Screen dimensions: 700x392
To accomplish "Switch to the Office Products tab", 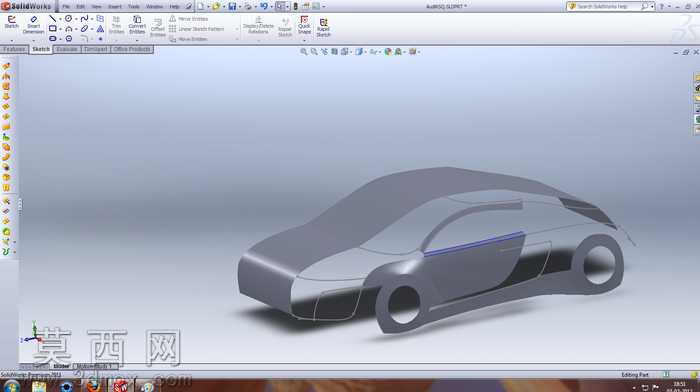I will pyautogui.click(x=132, y=49).
